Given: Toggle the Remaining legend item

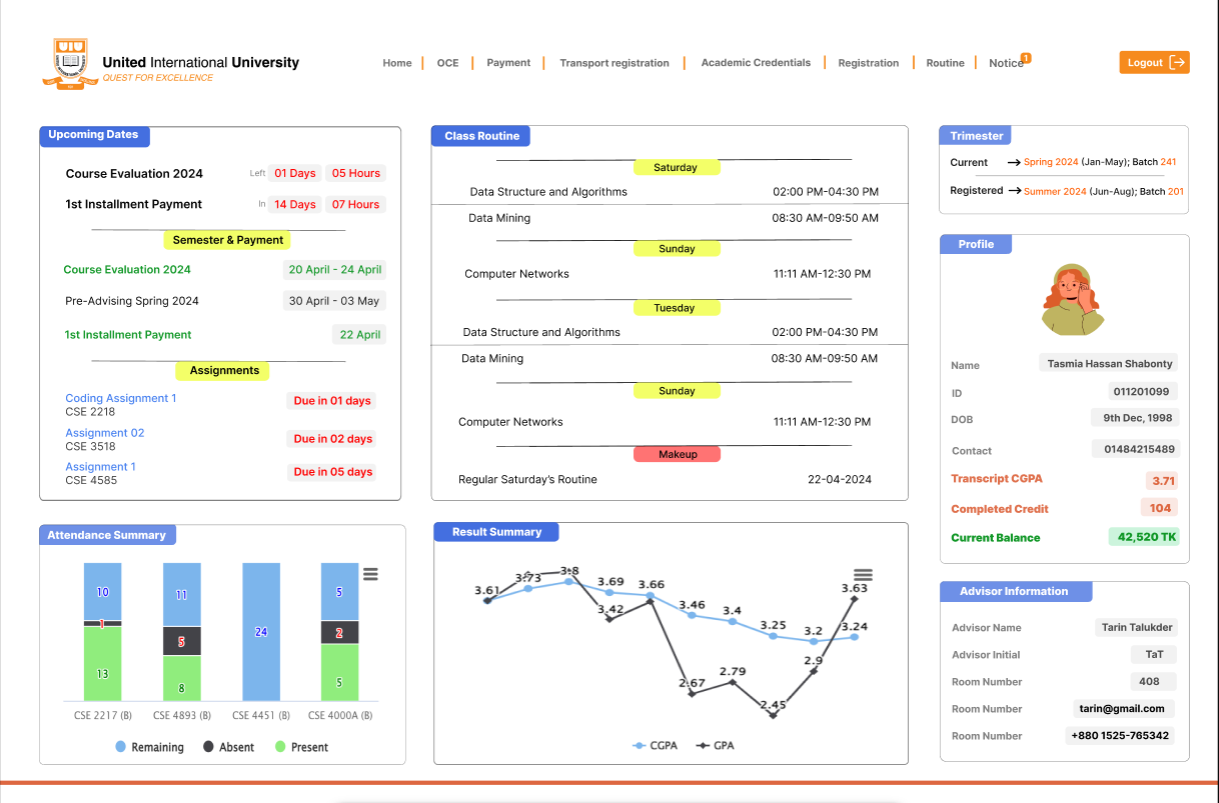Looking at the screenshot, I should click(150, 747).
